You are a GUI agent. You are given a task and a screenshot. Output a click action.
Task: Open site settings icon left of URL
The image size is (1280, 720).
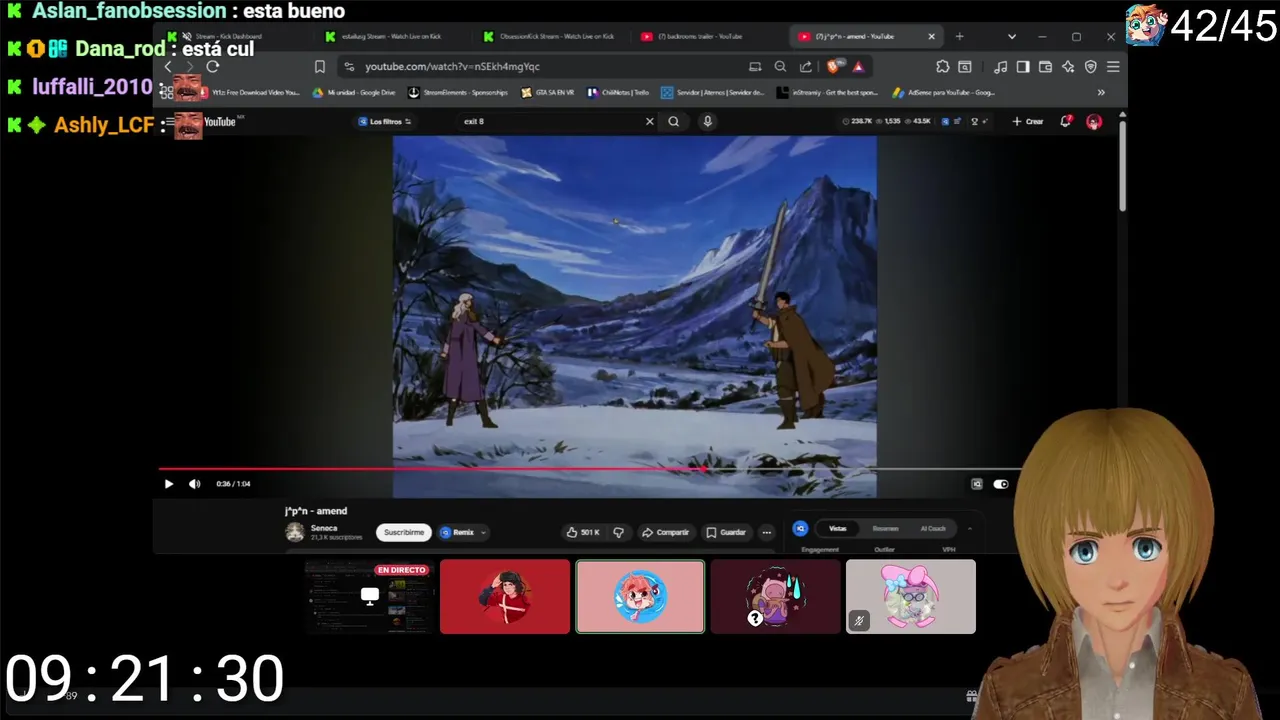[349, 67]
